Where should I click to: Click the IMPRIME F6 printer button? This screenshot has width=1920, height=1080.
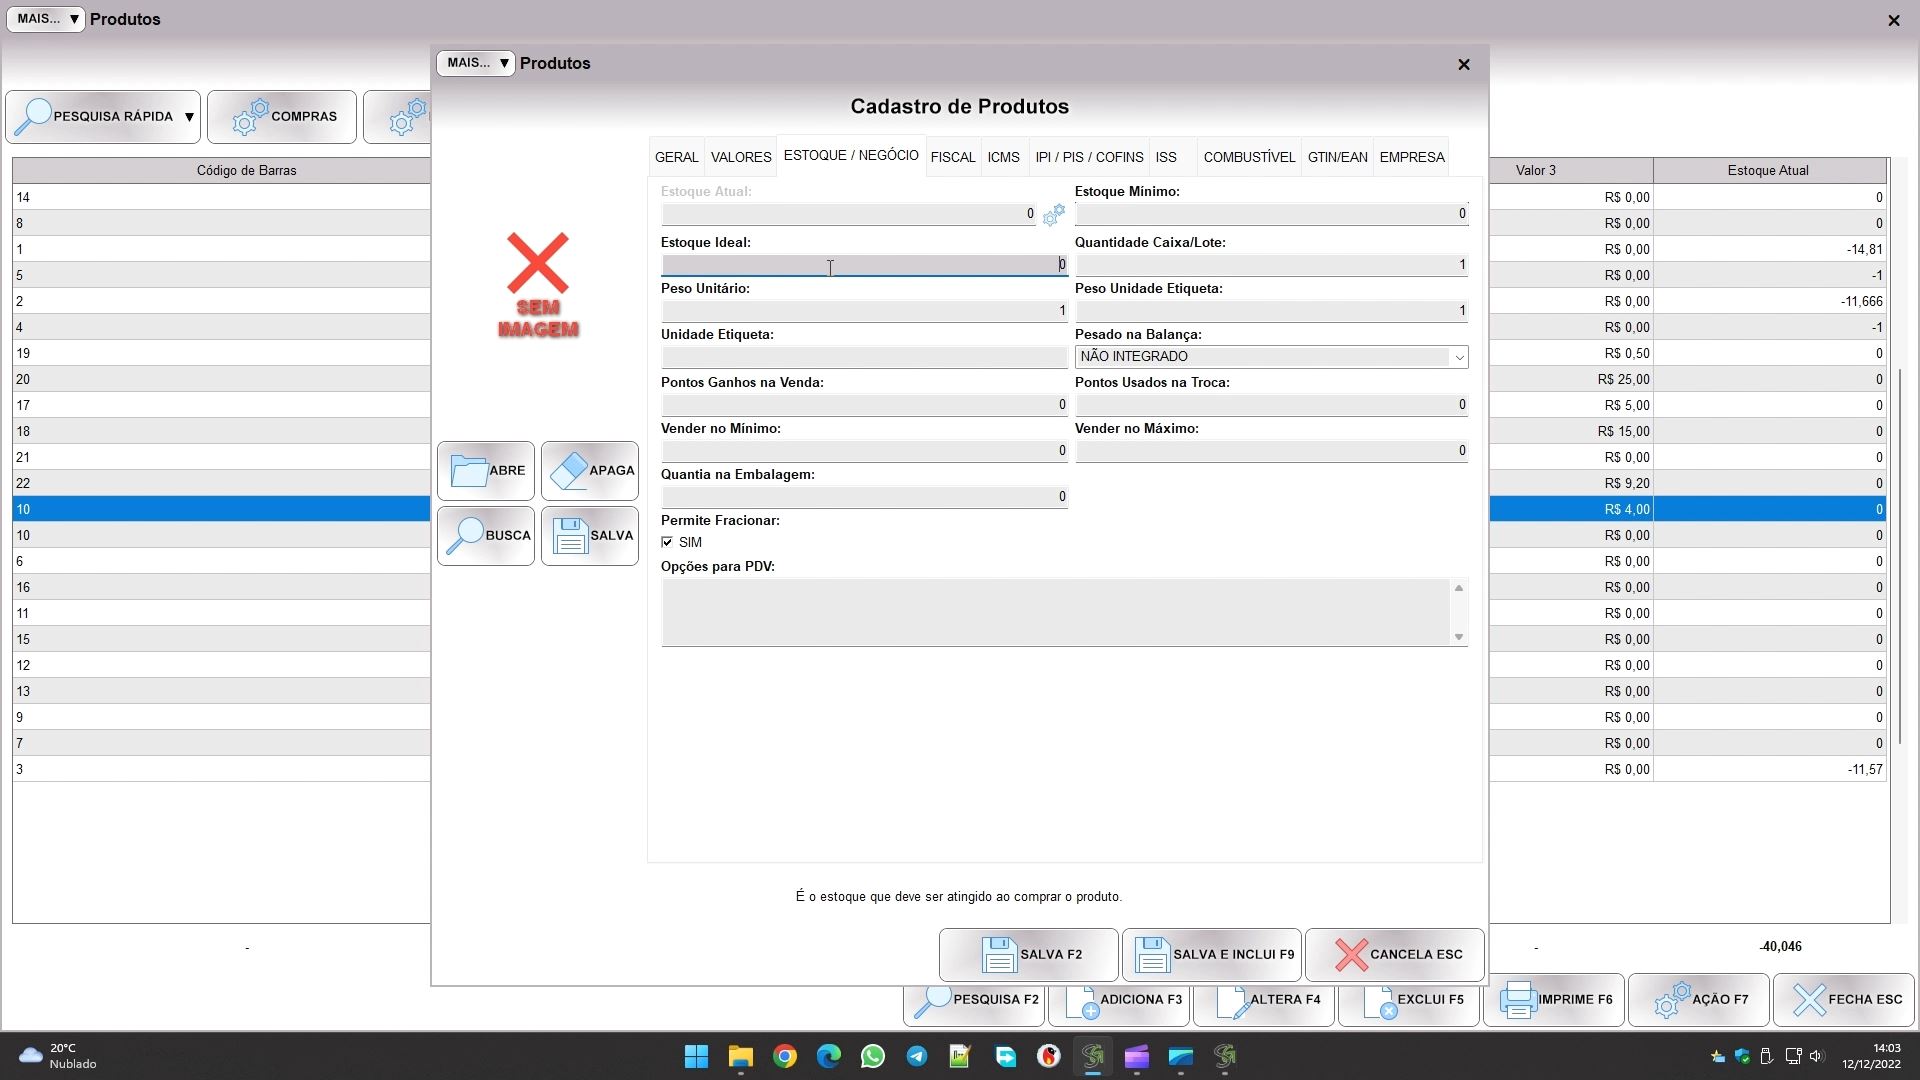1553,999
